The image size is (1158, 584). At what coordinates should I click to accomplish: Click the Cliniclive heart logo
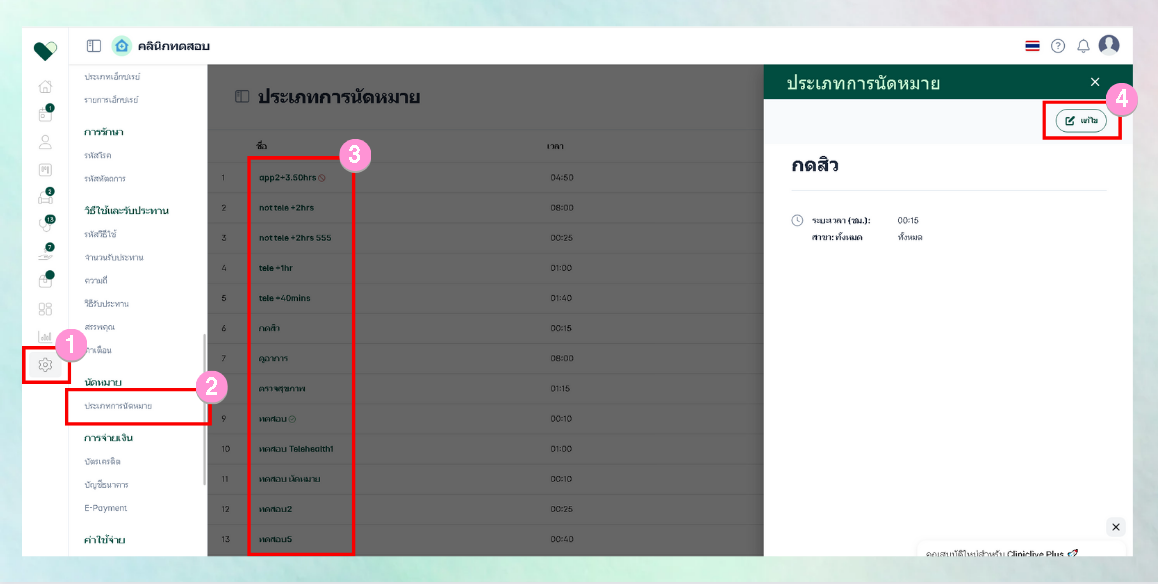(45, 49)
